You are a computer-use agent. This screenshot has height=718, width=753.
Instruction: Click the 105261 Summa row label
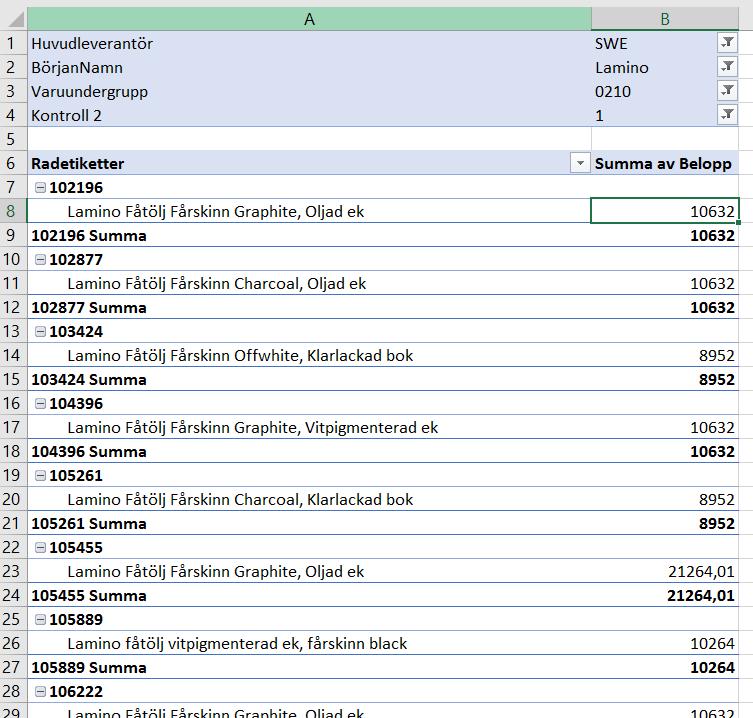pos(89,524)
